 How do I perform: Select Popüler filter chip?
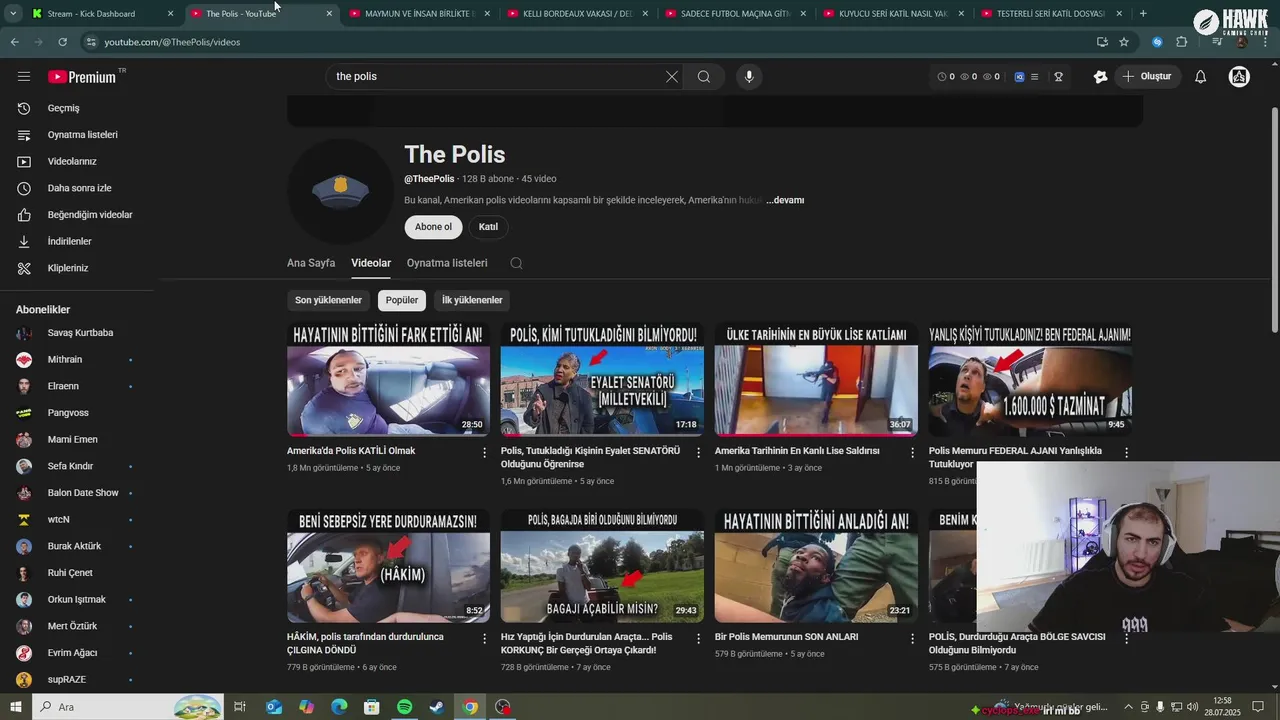click(402, 300)
